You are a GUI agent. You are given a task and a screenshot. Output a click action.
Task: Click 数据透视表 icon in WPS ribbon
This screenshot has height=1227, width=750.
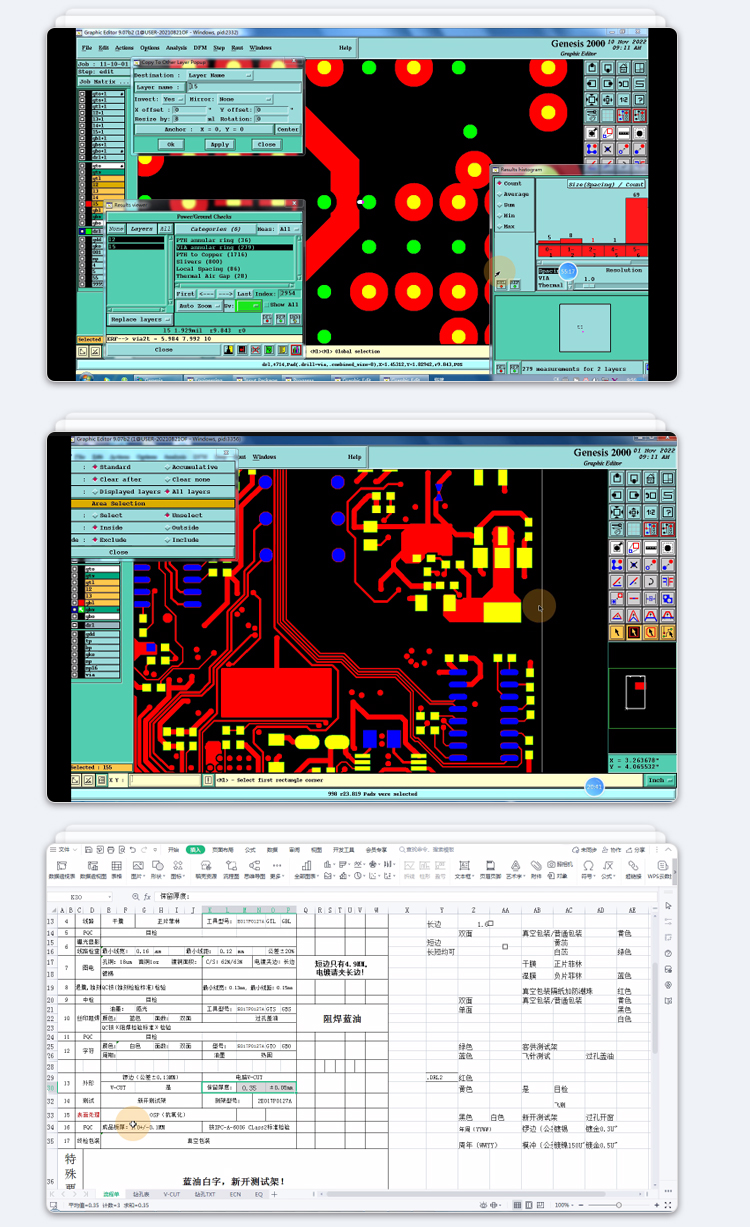pos(62,870)
